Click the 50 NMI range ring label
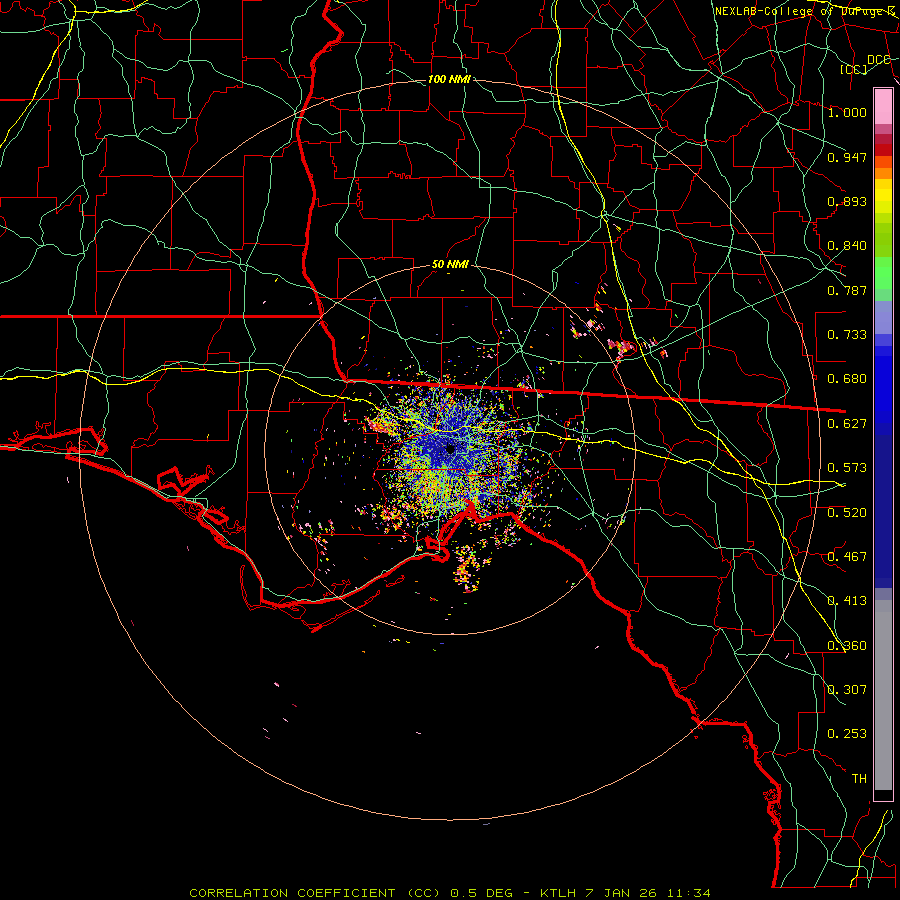This screenshot has width=900, height=900. pyautogui.click(x=450, y=265)
